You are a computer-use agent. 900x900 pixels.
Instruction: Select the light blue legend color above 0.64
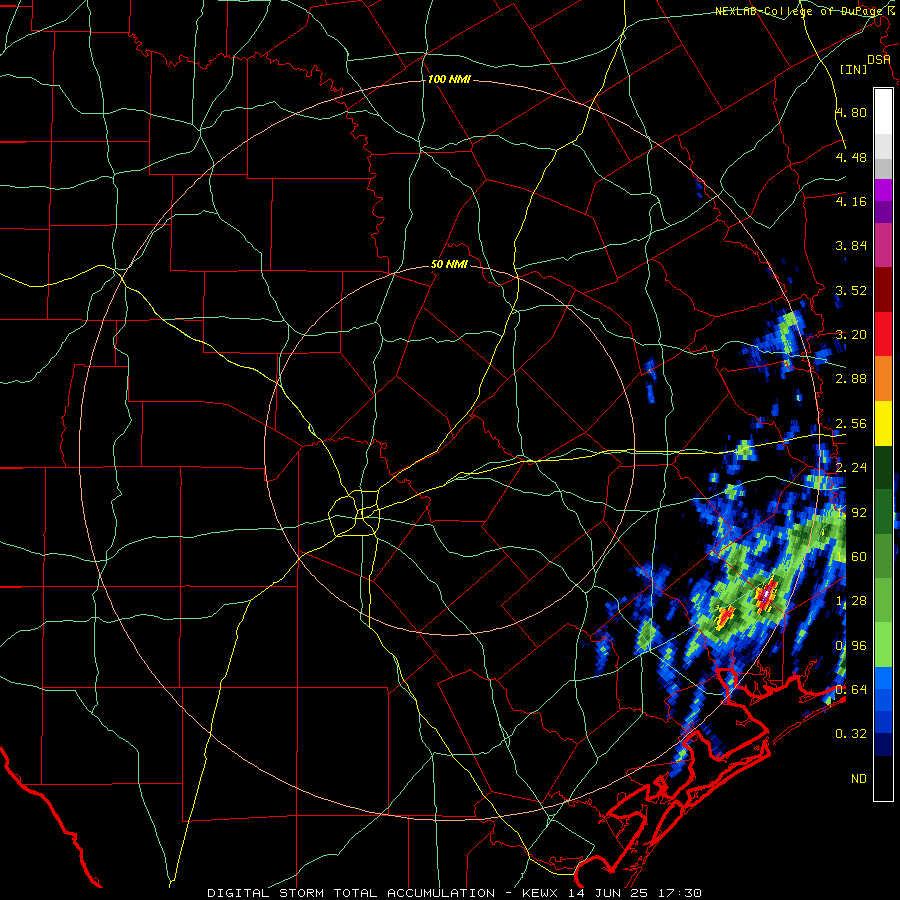point(883,678)
